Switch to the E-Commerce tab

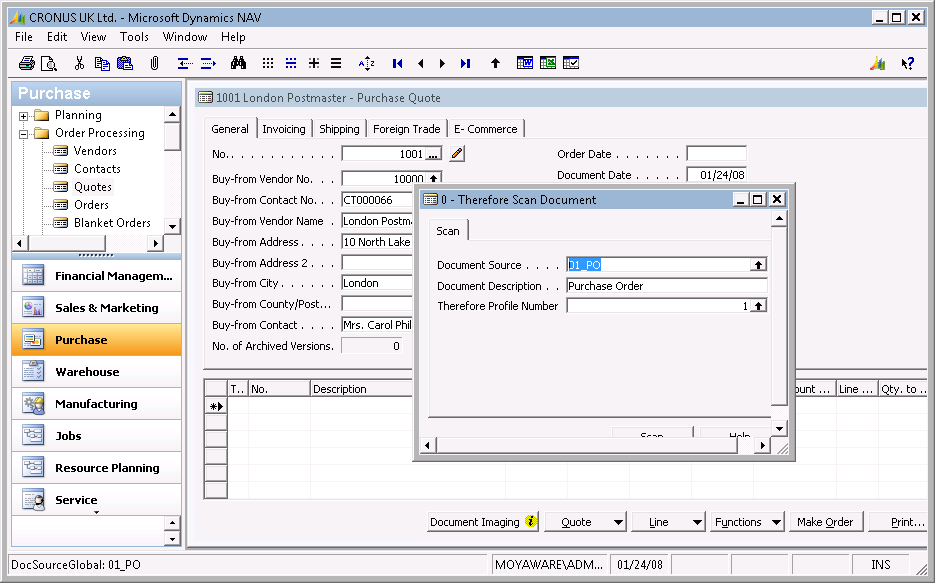[x=485, y=129]
